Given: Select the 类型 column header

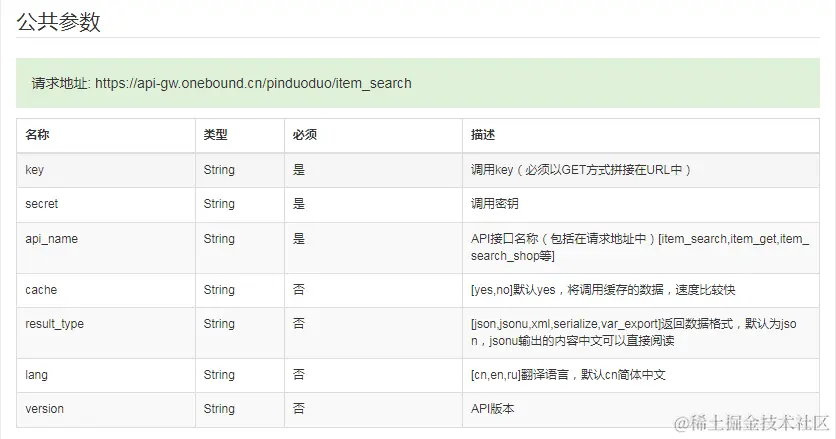Looking at the screenshot, I should (216, 135).
